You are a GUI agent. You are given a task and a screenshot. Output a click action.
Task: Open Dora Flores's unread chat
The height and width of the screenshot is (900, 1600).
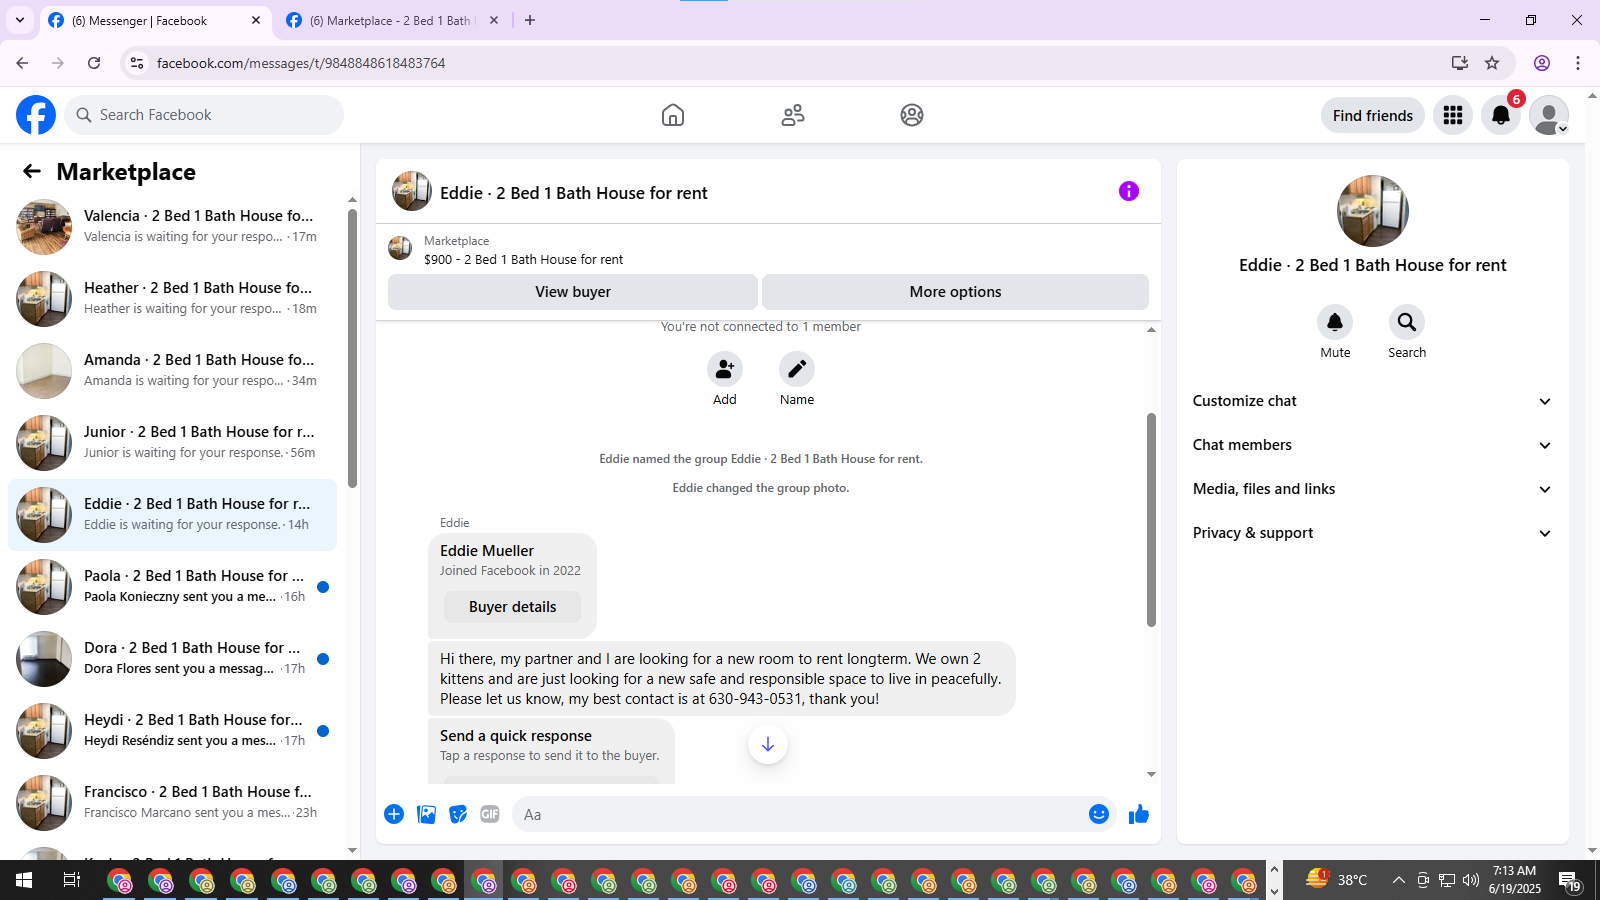click(x=172, y=659)
